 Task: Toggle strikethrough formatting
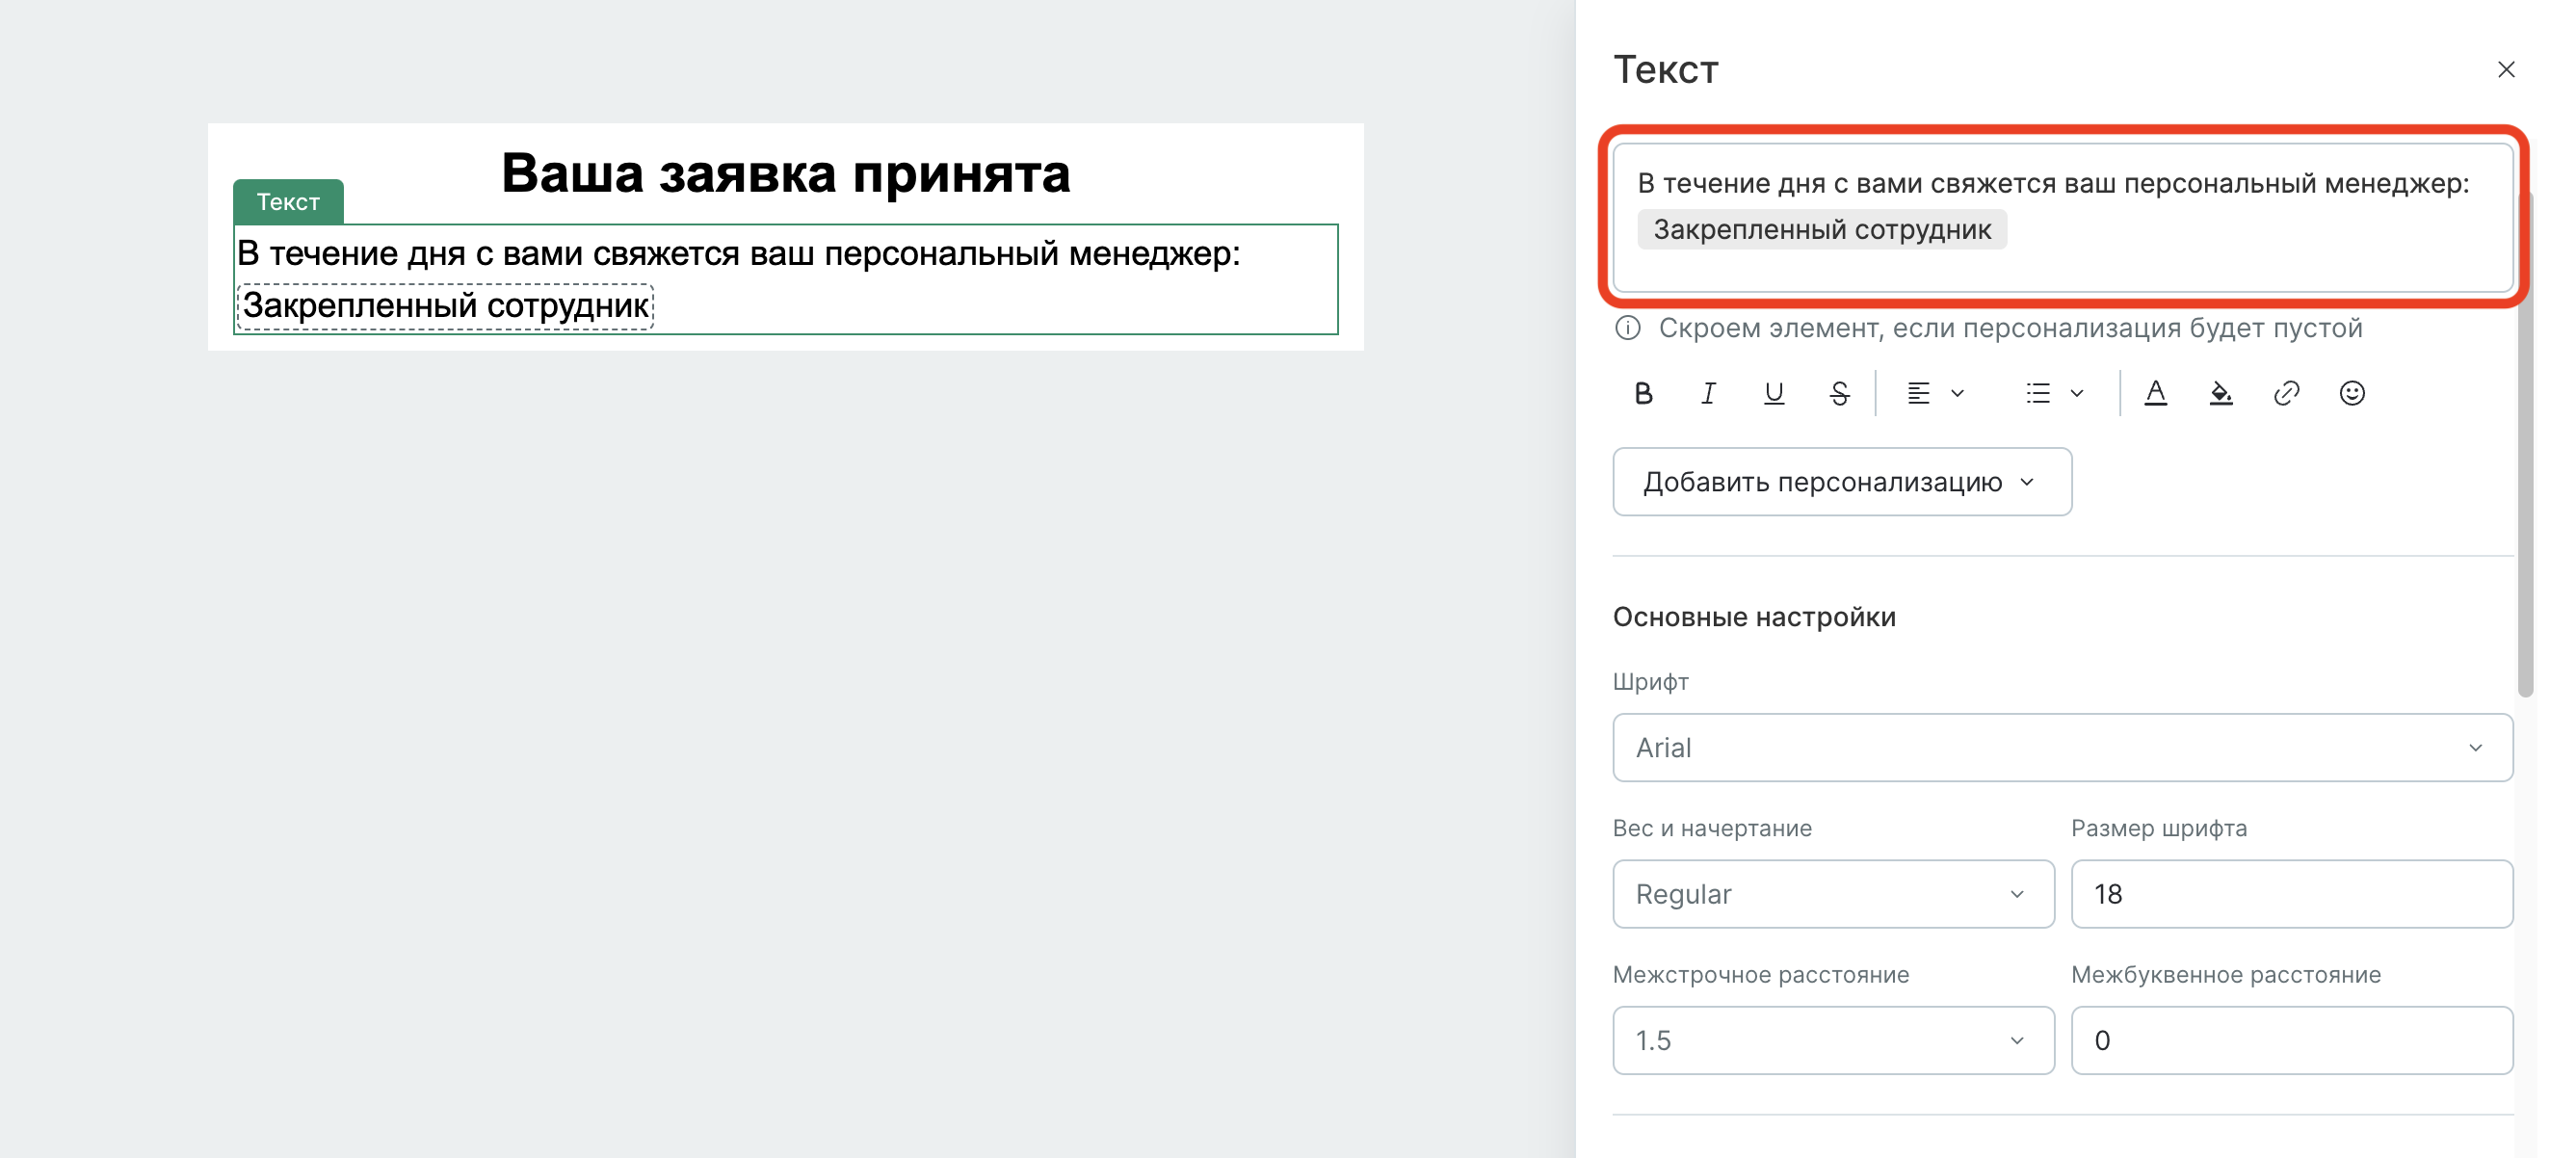1839,393
